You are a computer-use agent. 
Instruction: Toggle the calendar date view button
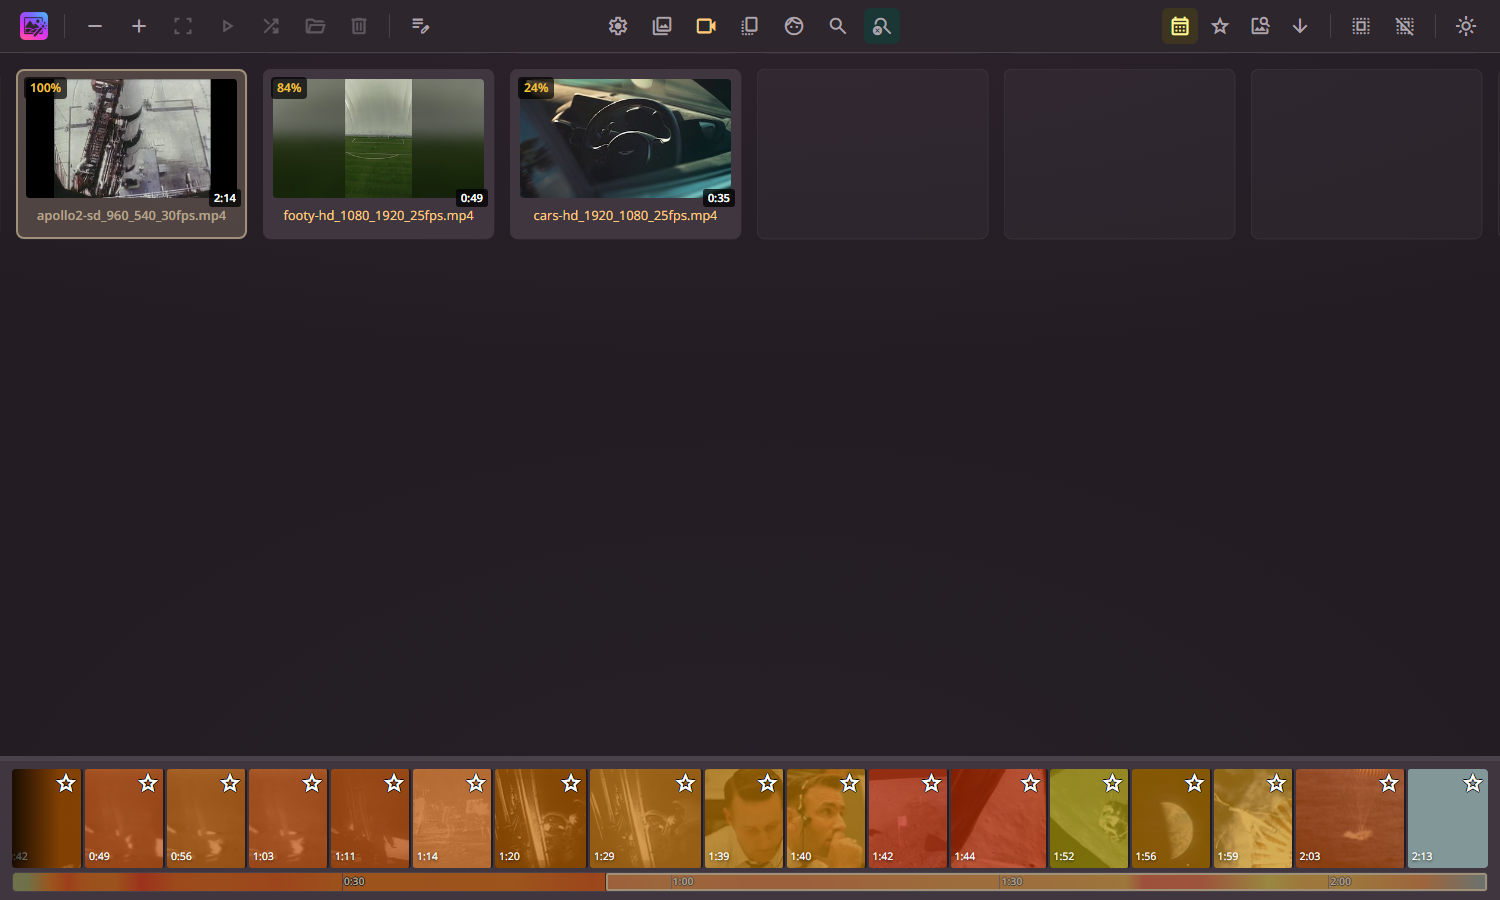pos(1180,26)
